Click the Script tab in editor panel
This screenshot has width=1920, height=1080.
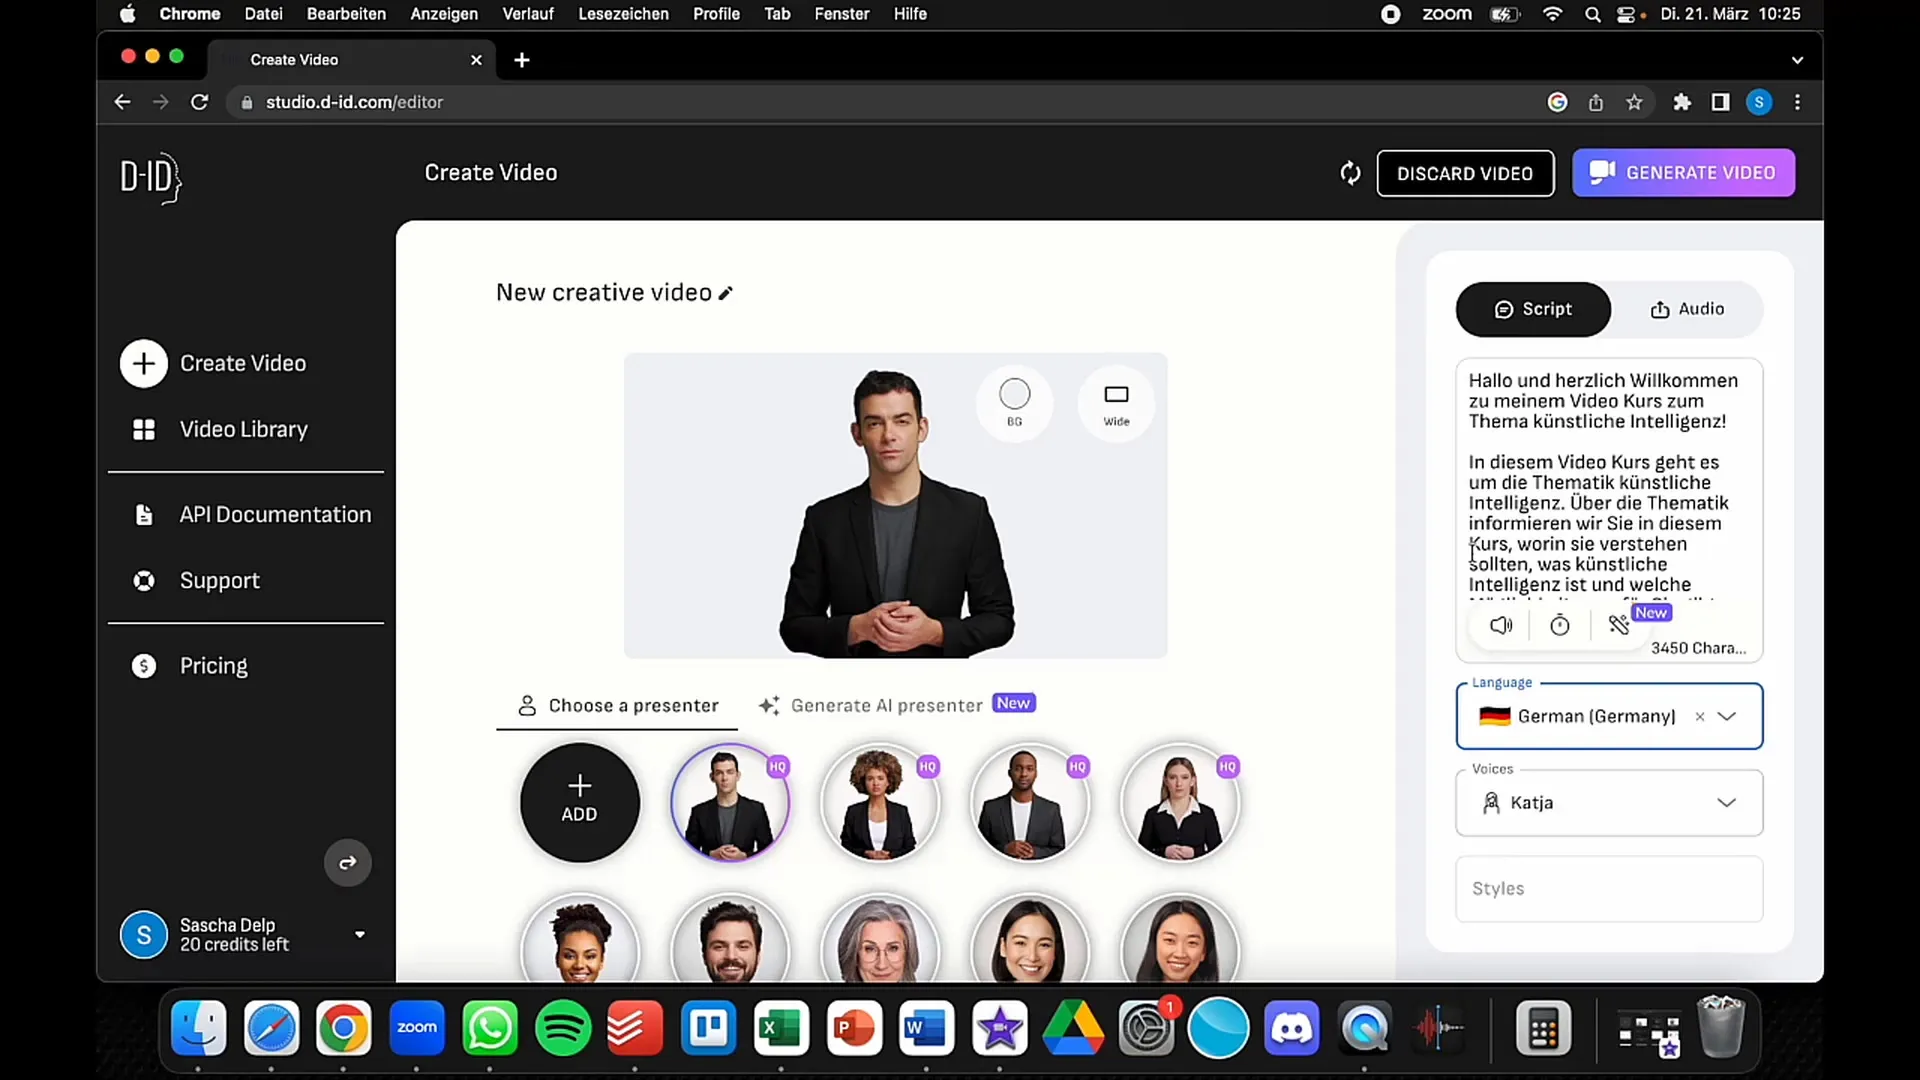click(x=1534, y=309)
